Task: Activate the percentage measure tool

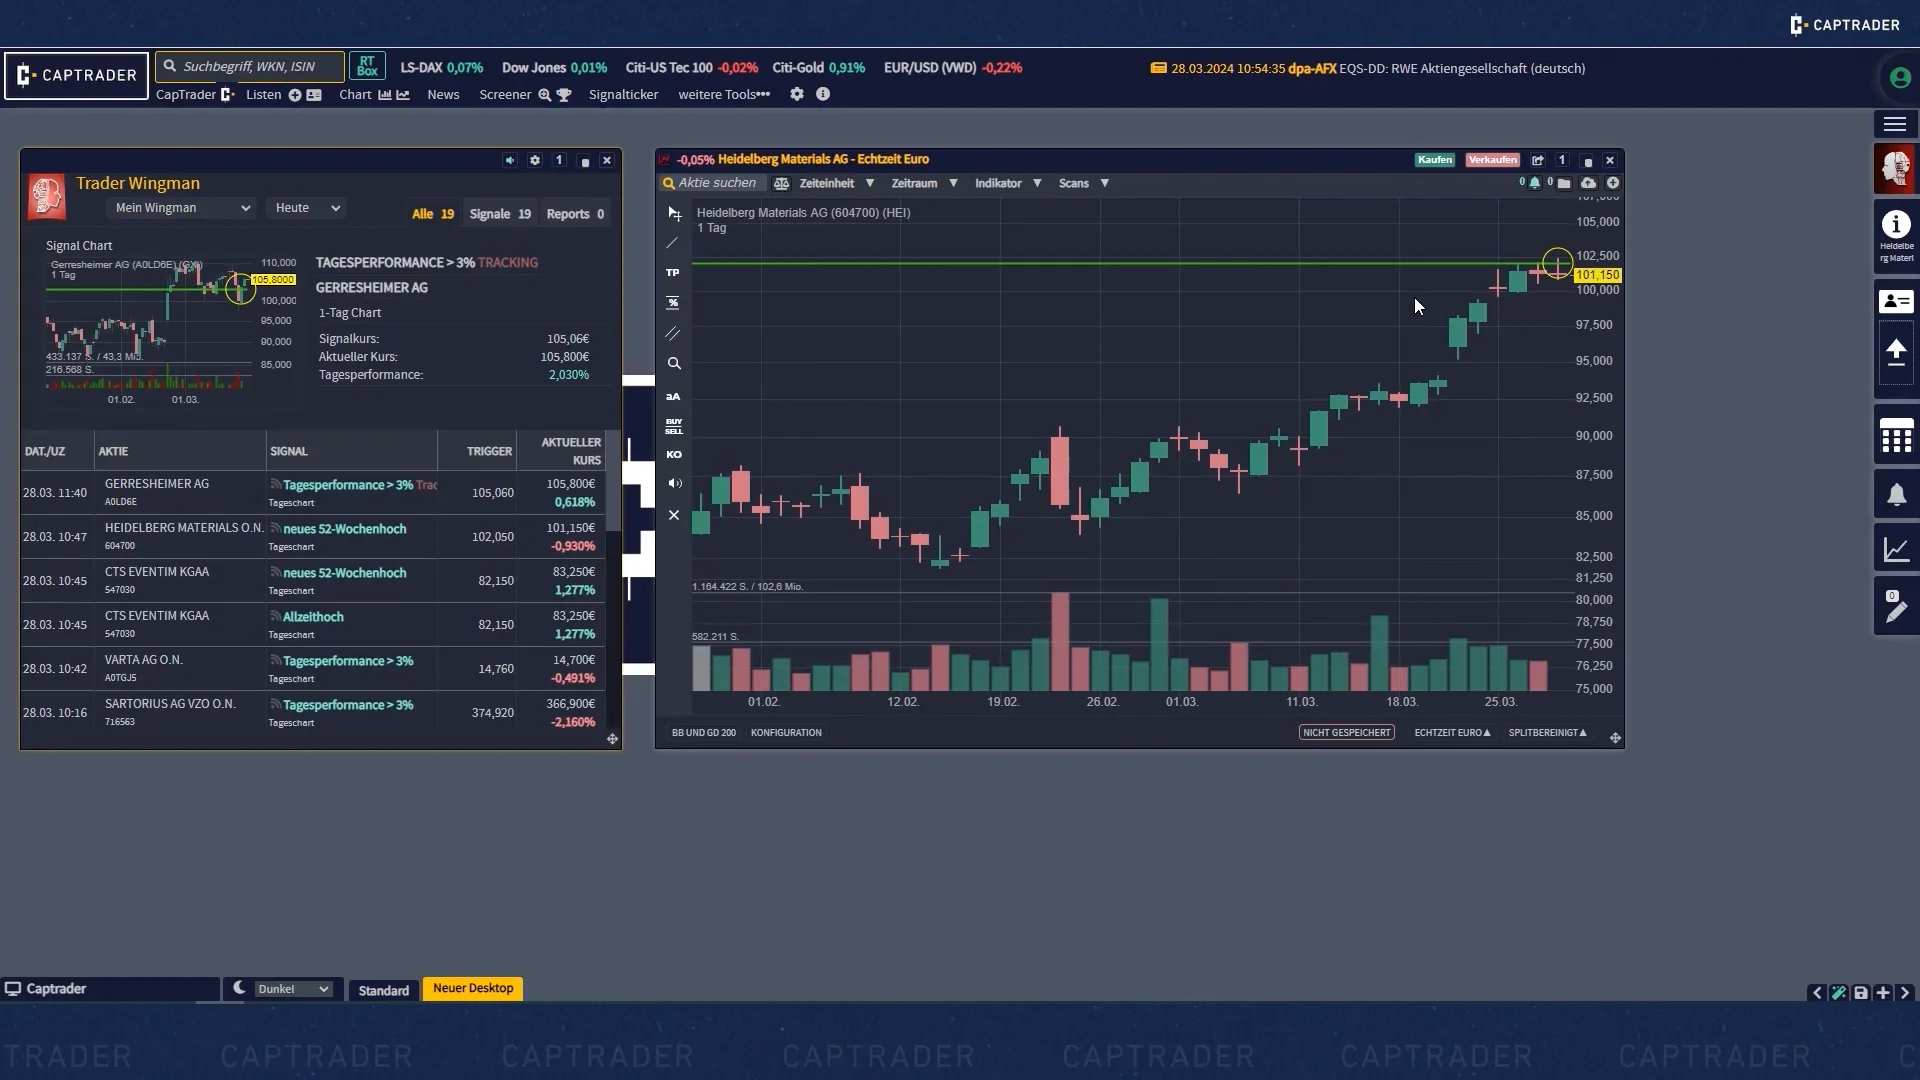Action: (673, 302)
